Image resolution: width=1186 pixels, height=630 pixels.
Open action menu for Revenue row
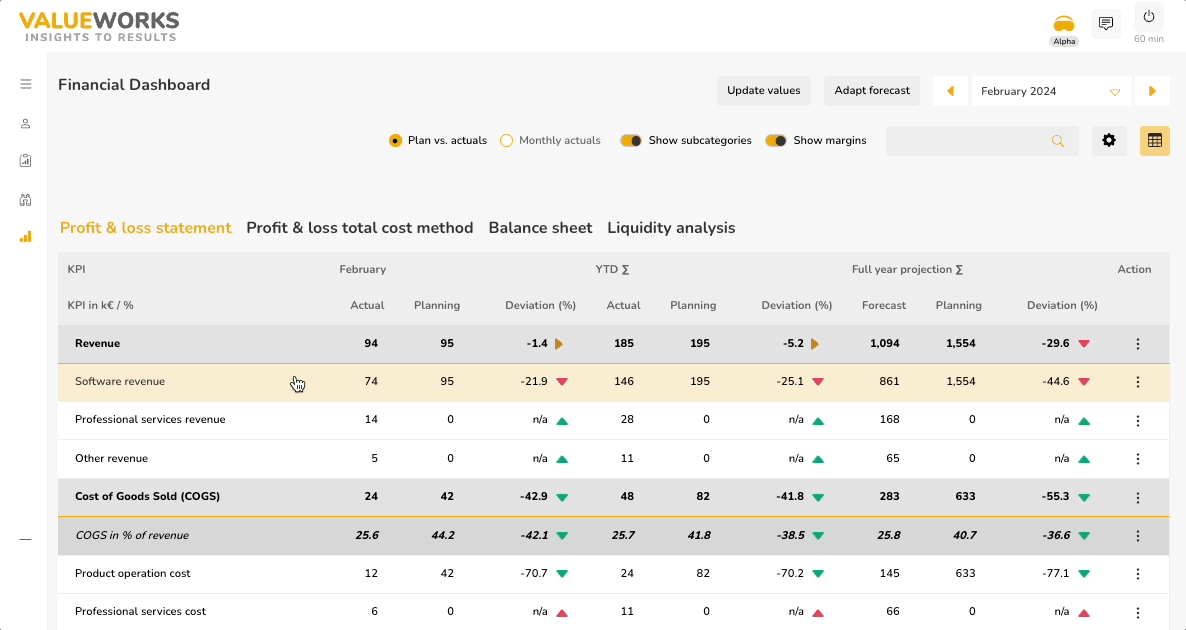pyautogui.click(x=1137, y=344)
